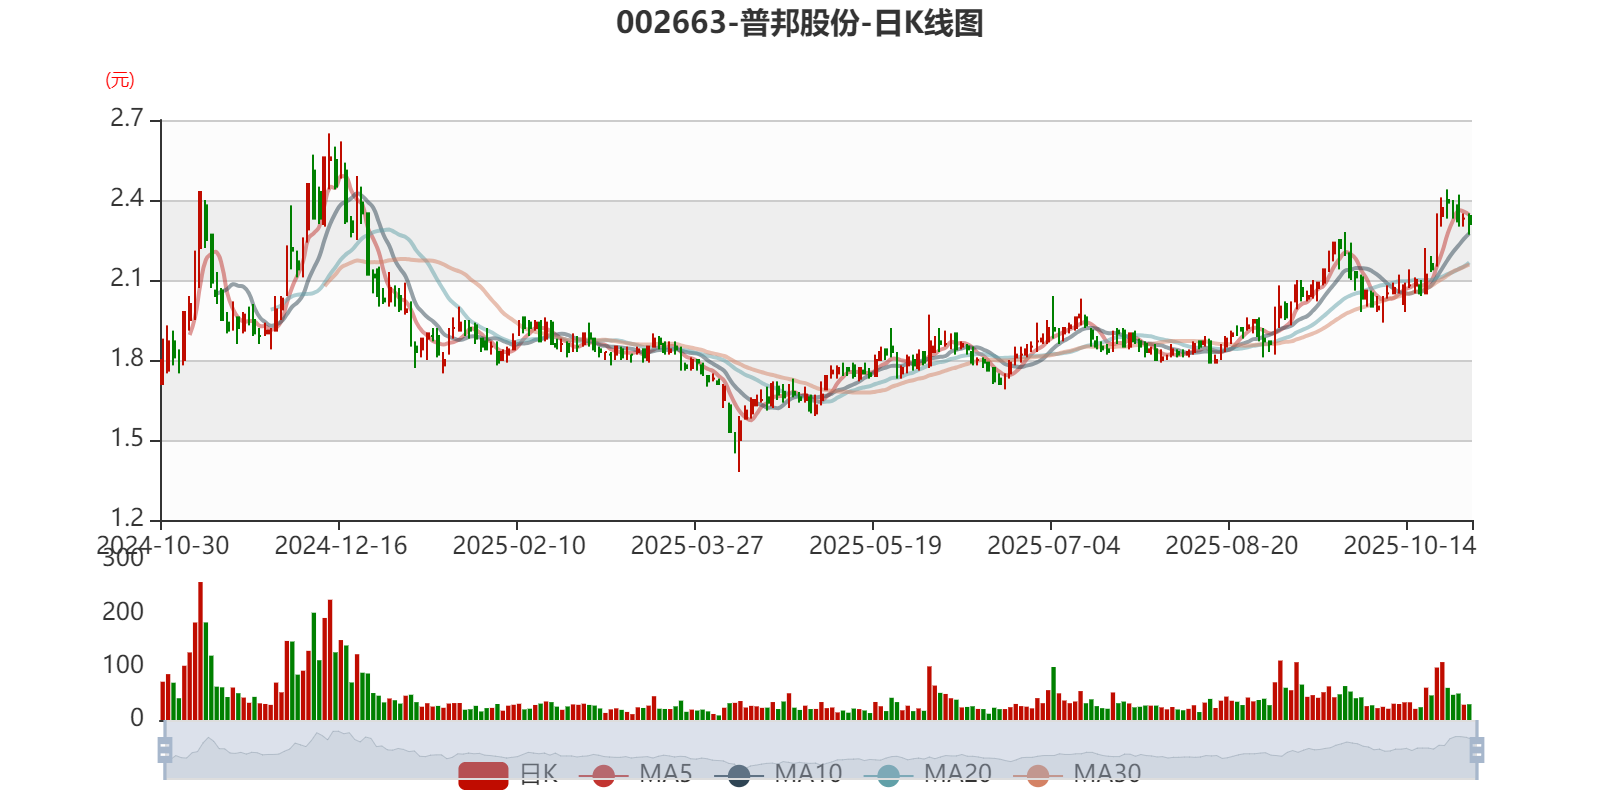This screenshot has height=800, width=1600.
Task: Click the 200 volume axis label
Action: (123, 612)
